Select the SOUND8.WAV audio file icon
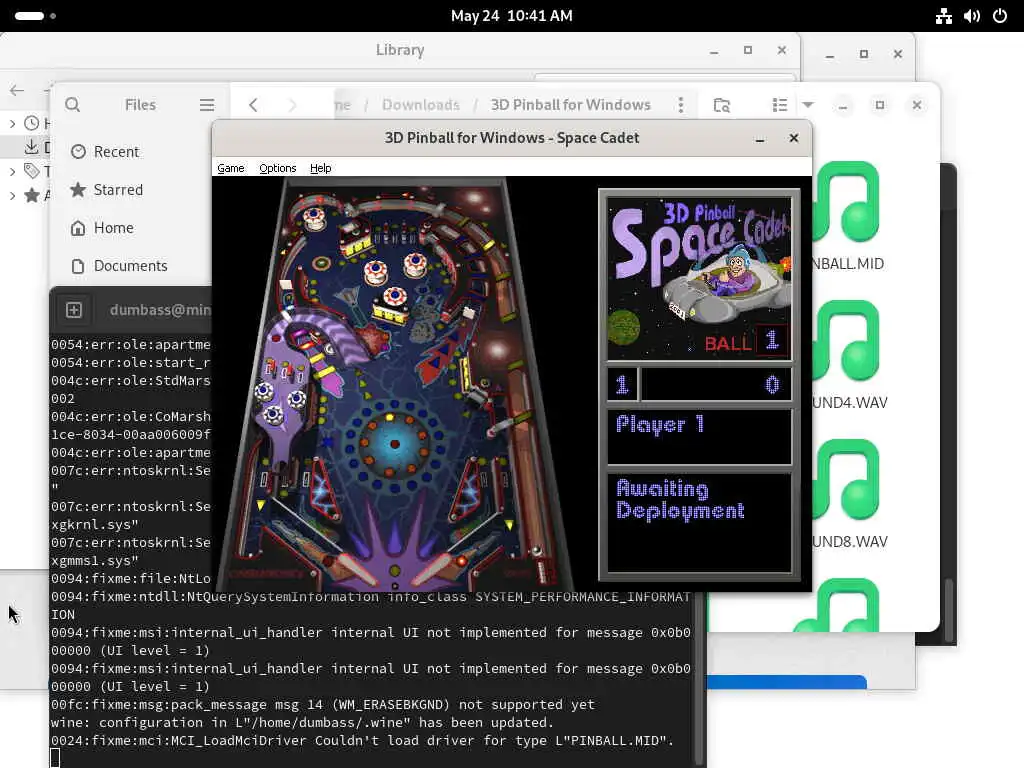The image size is (1024, 768). pyautogui.click(x=846, y=480)
